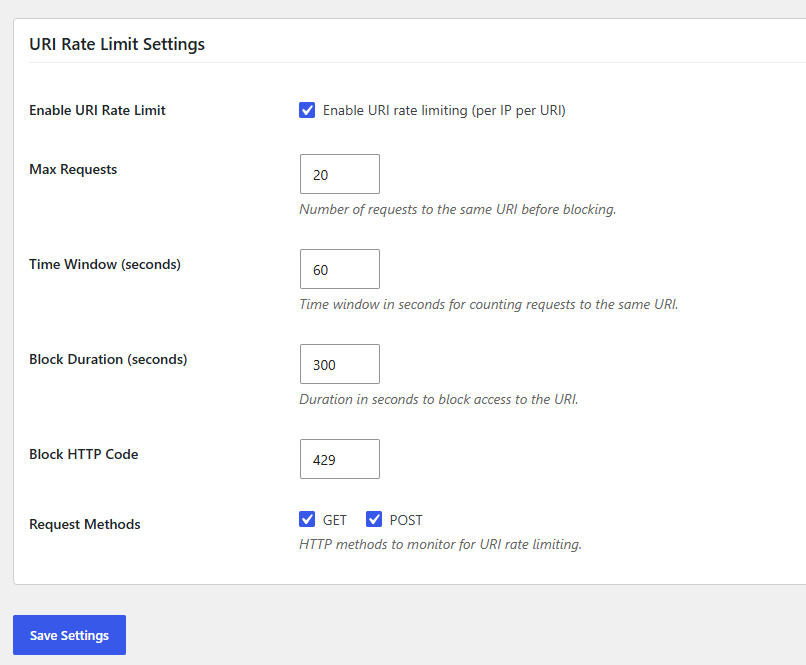Click the Max Requests help description
Image resolution: width=806 pixels, height=665 pixels.
[x=457, y=210]
